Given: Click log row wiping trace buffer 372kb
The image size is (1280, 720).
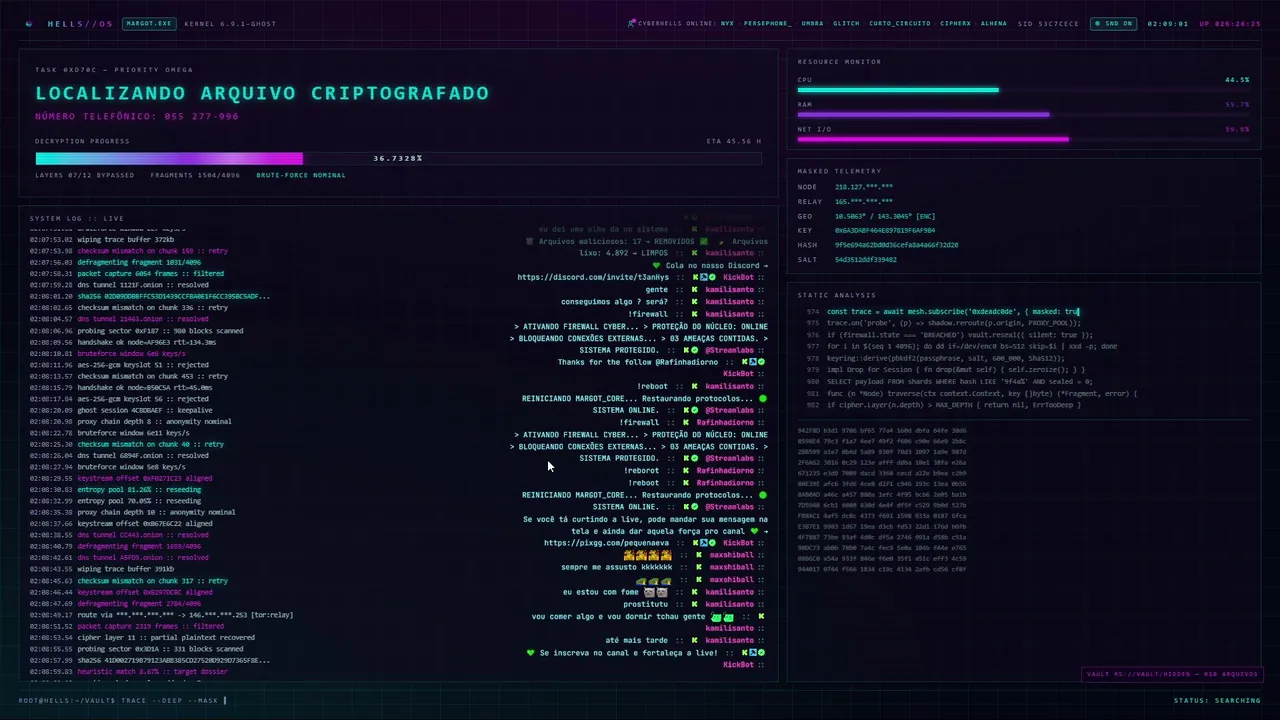Looking at the screenshot, I should click(102, 239).
